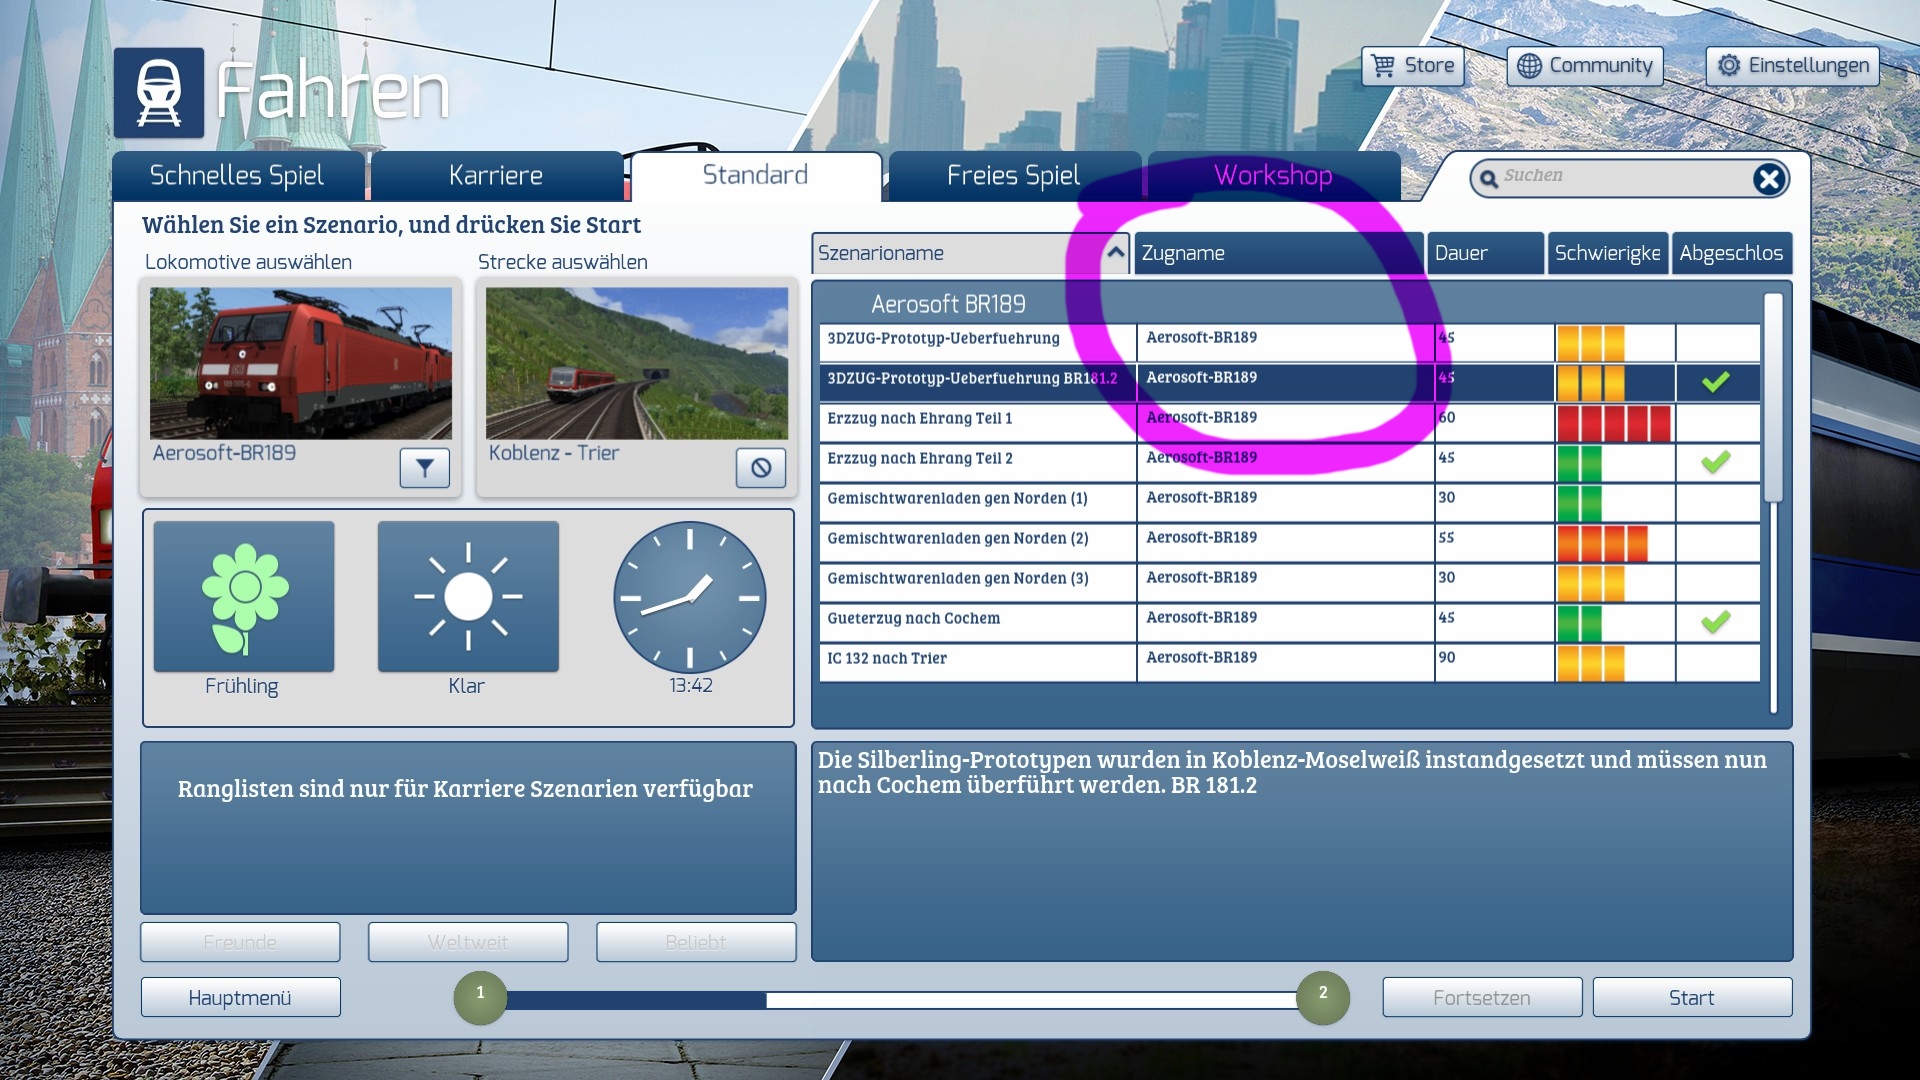Return via Hauptmenü button
This screenshot has height=1080, width=1920.
coord(240,998)
